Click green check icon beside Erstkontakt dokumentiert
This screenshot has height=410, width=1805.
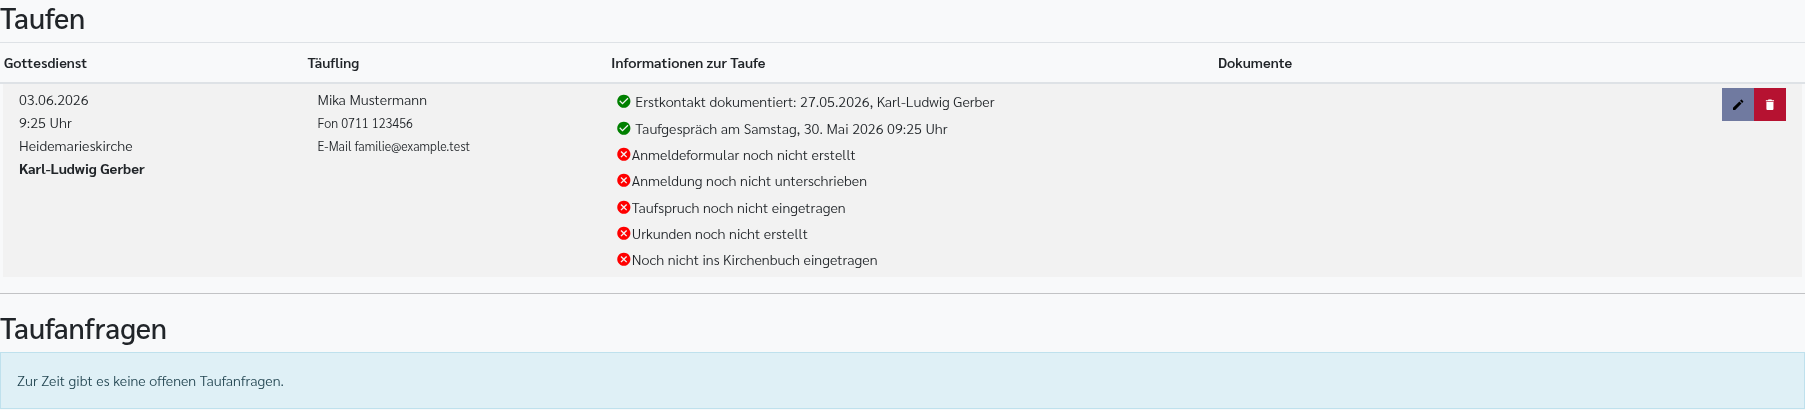[x=624, y=102]
